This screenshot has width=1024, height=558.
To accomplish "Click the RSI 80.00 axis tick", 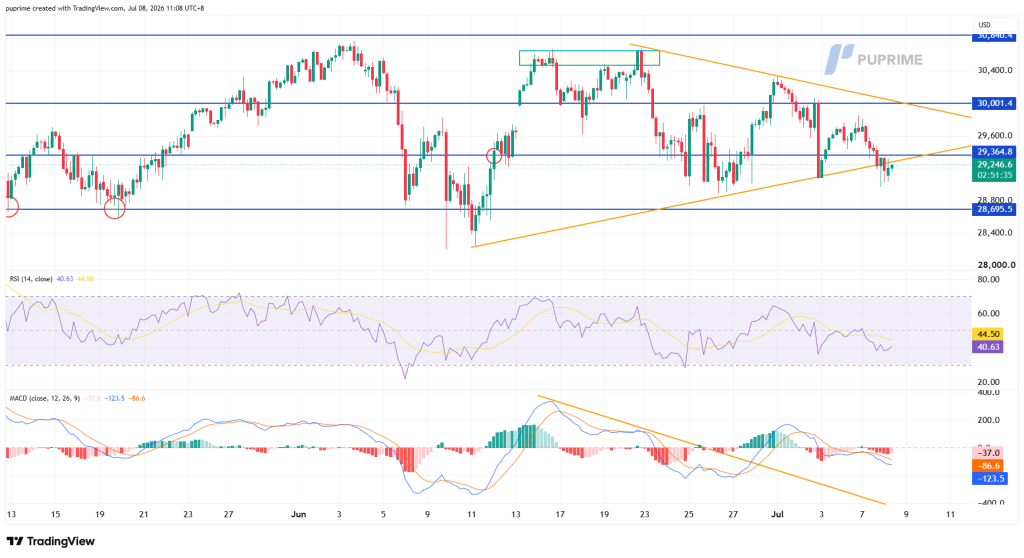I will click(988, 280).
